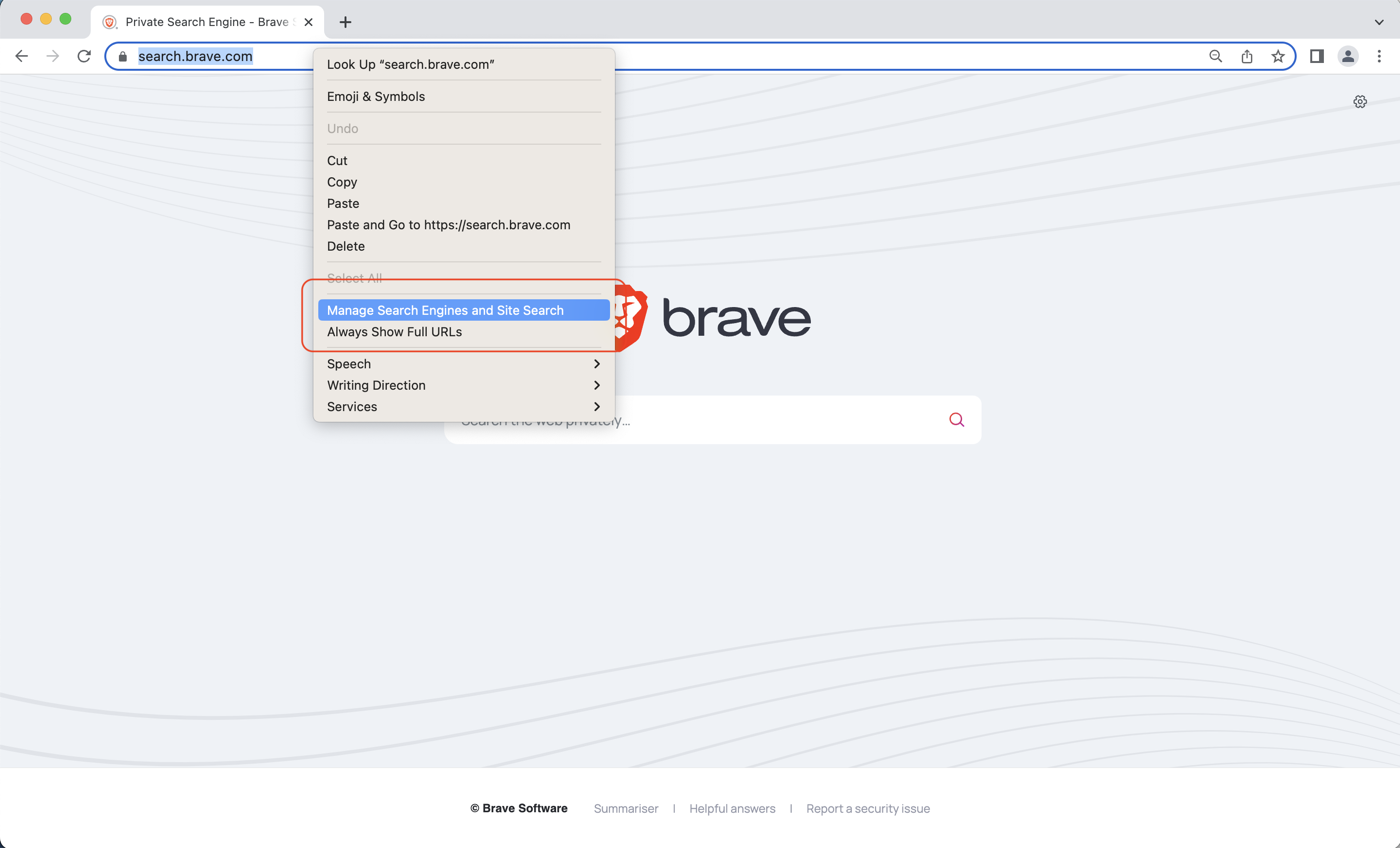Open the profile avatar icon
1400x848 pixels.
point(1348,56)
